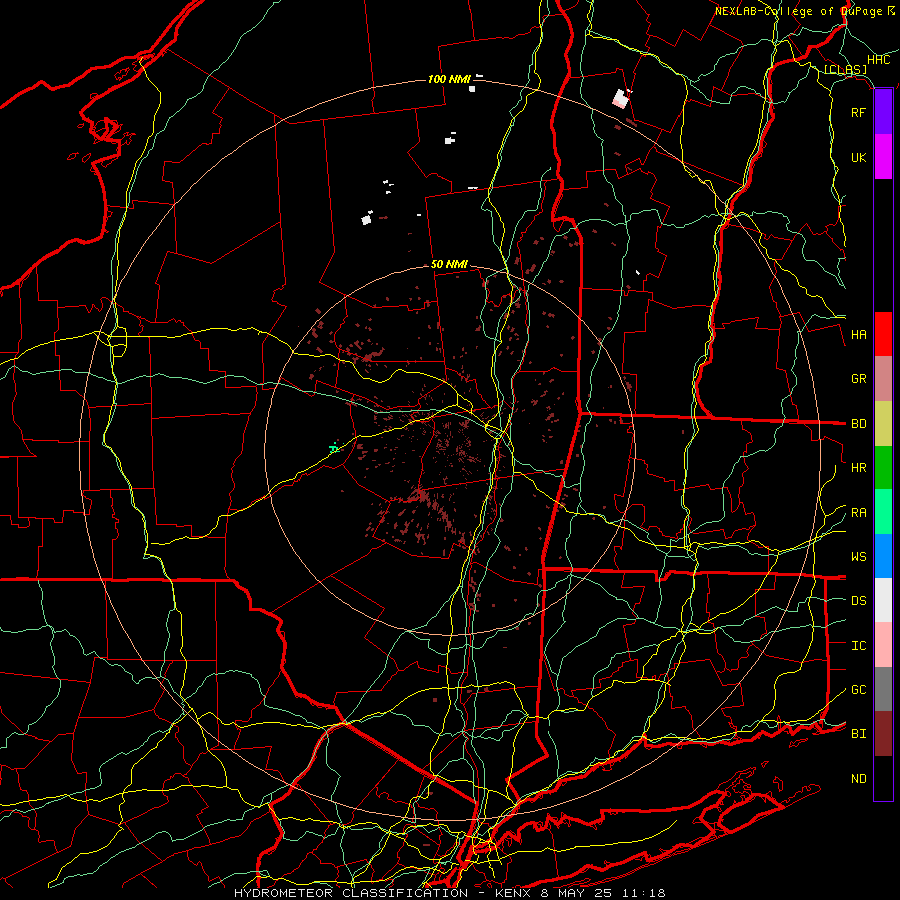Click the green radar site marker
Screen dimensions: 900x900
pos(334,448)
